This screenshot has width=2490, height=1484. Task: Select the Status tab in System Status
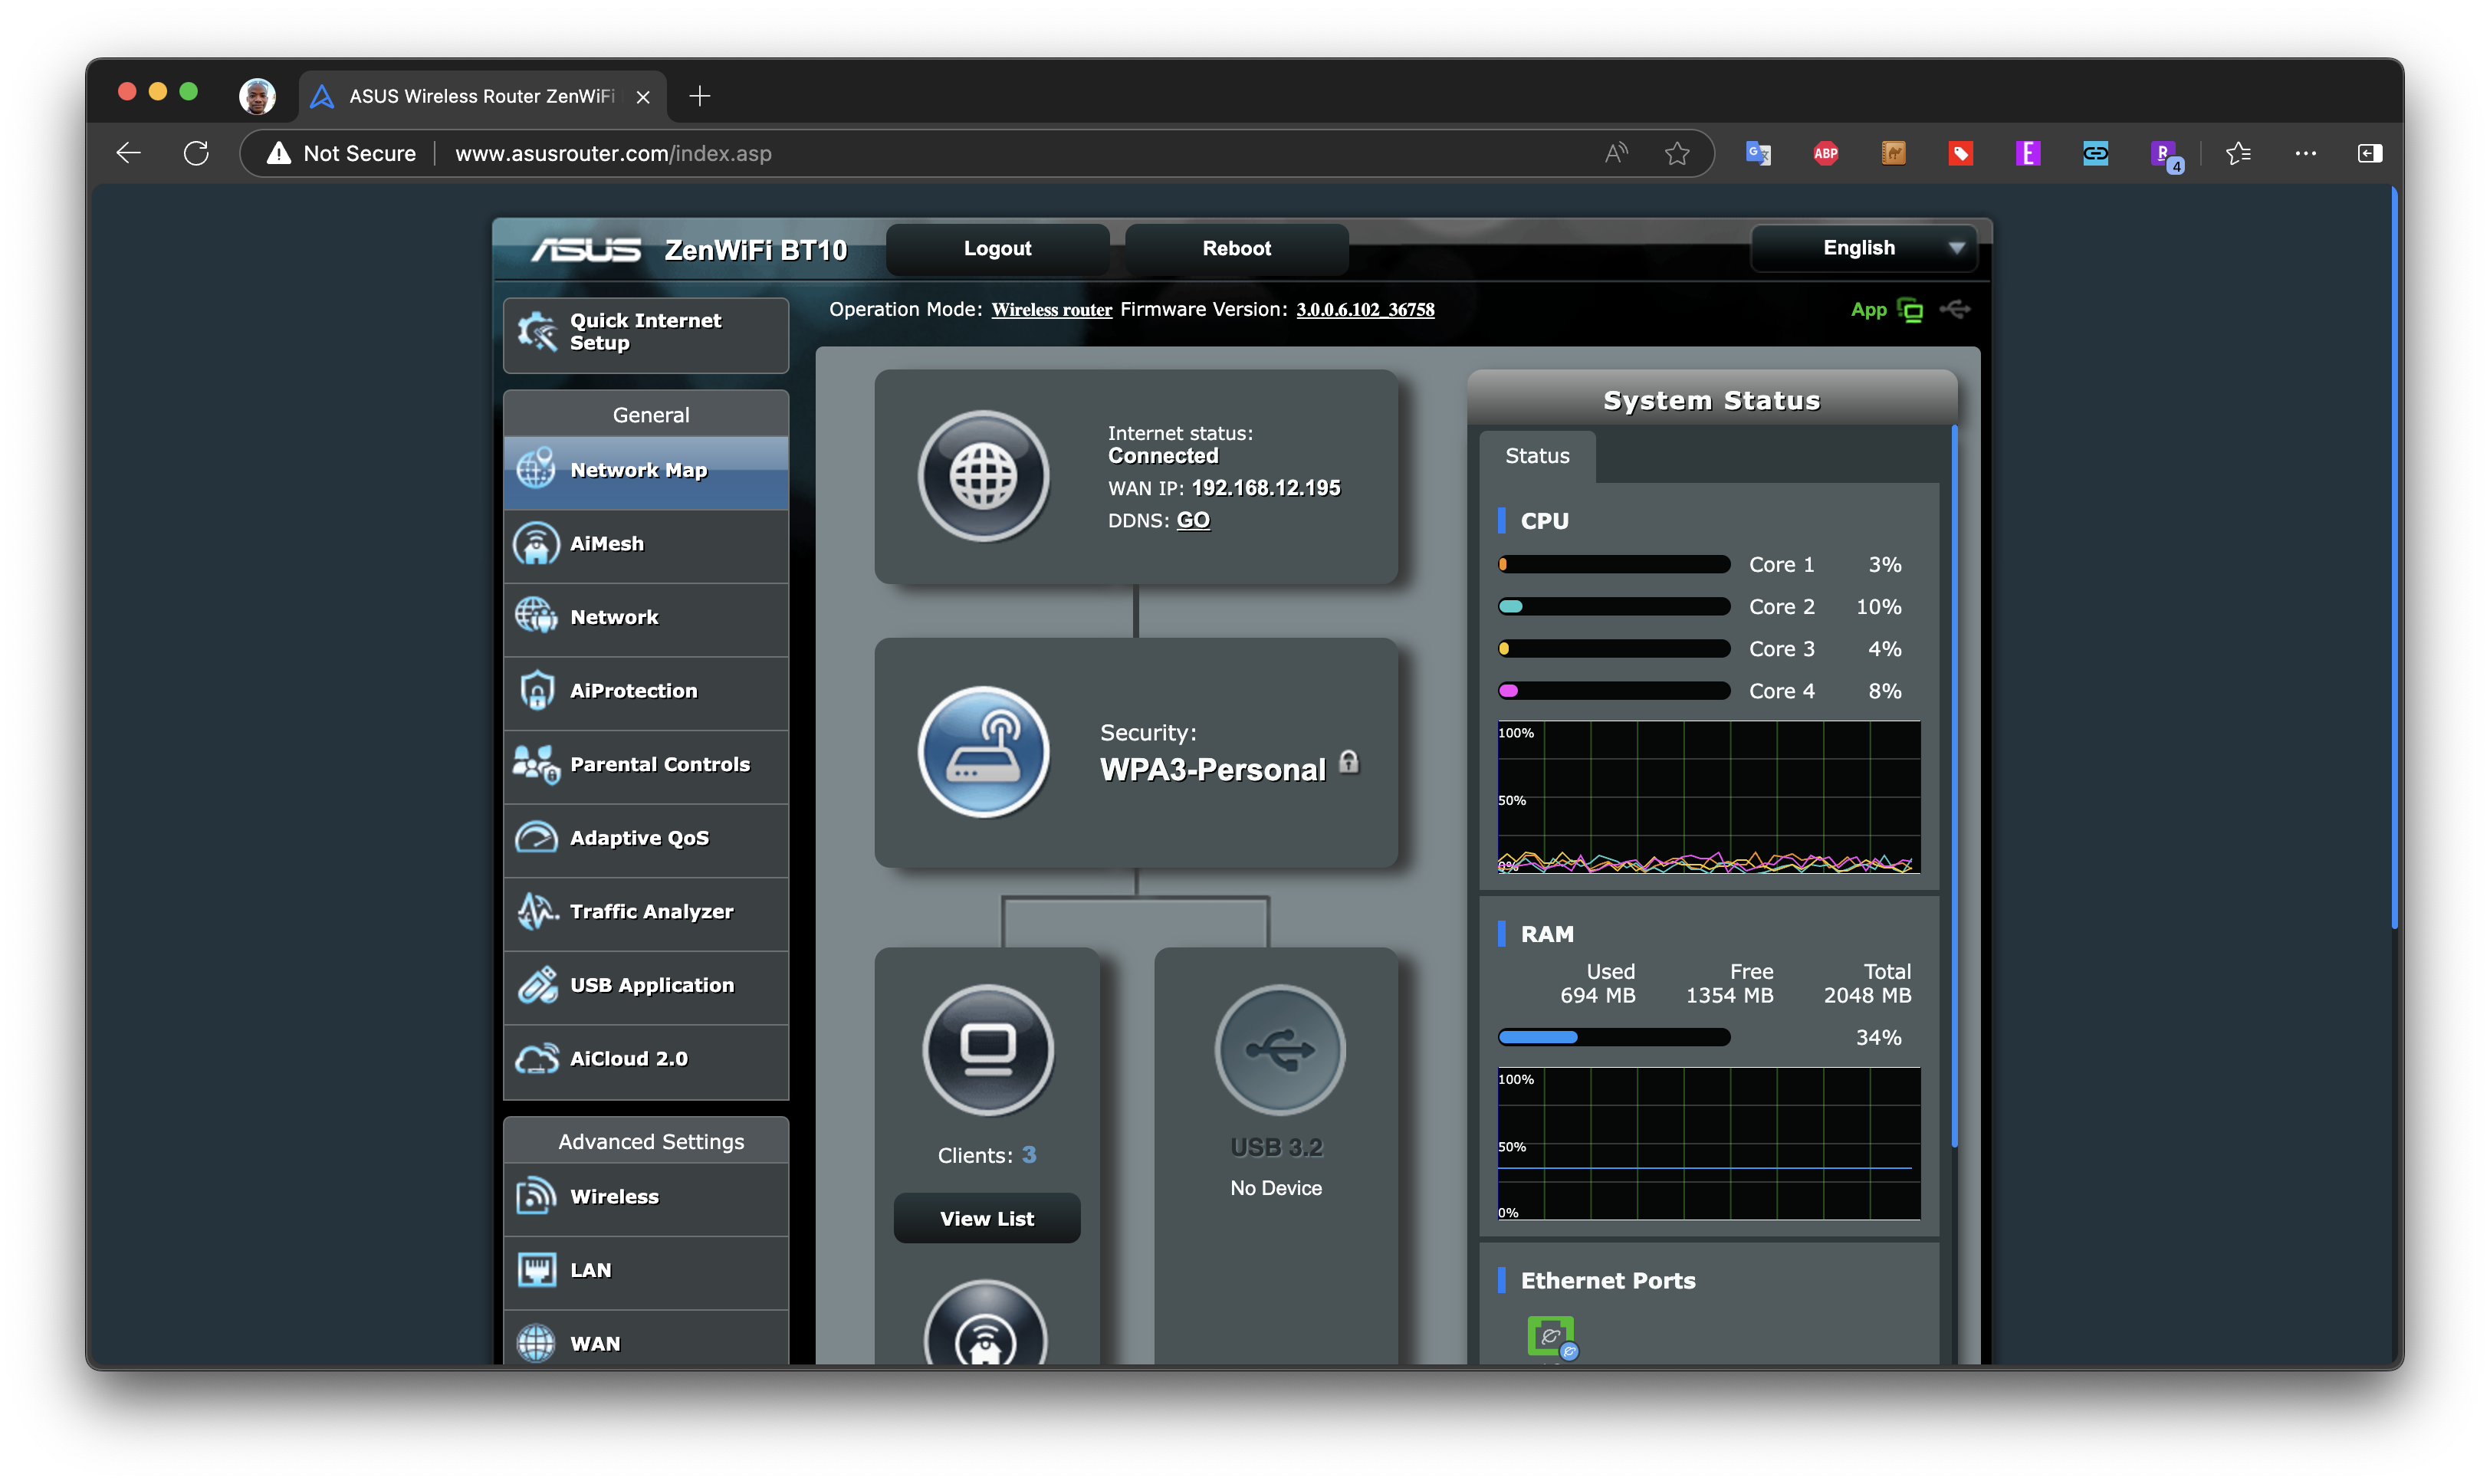(1537, 457)
